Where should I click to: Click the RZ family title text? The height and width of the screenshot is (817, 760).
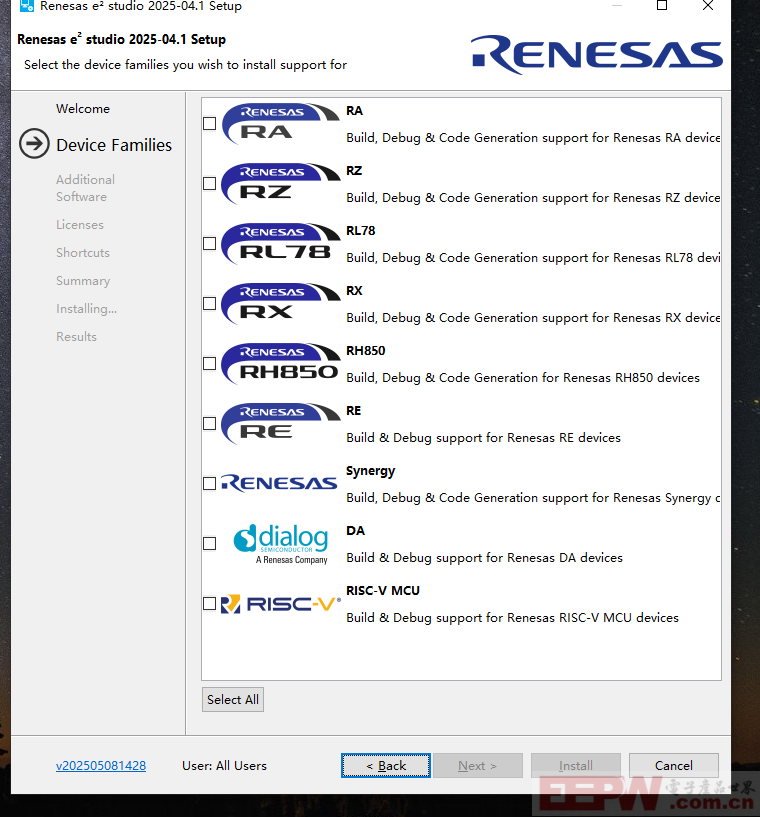coord(354,171)
